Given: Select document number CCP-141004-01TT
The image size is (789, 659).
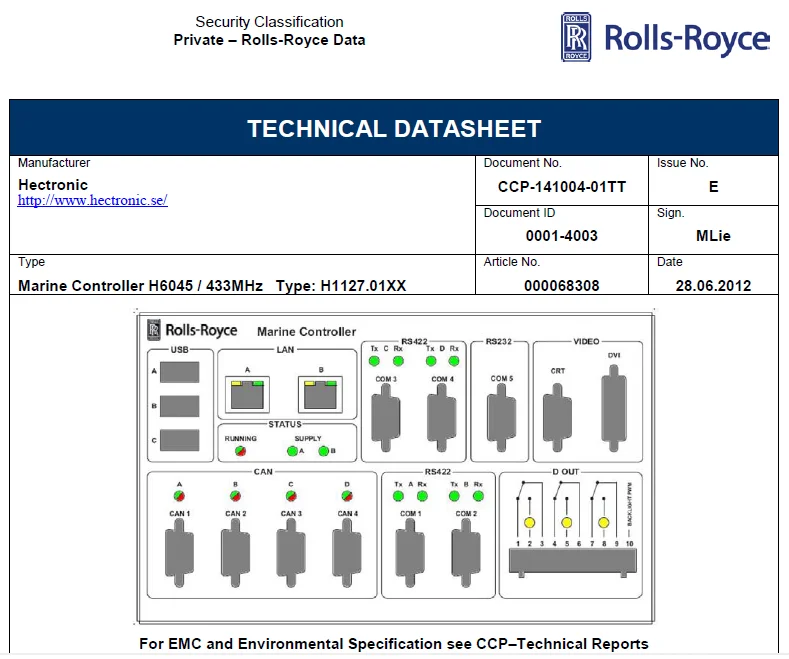Looking at the screenshot, I should tap(562, 187).
